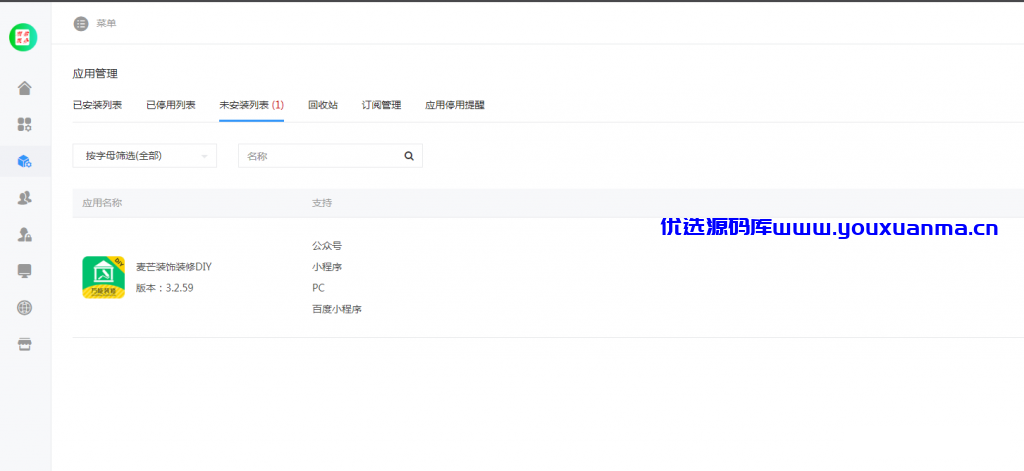Click the 名称 search input field

click(330, 155)
